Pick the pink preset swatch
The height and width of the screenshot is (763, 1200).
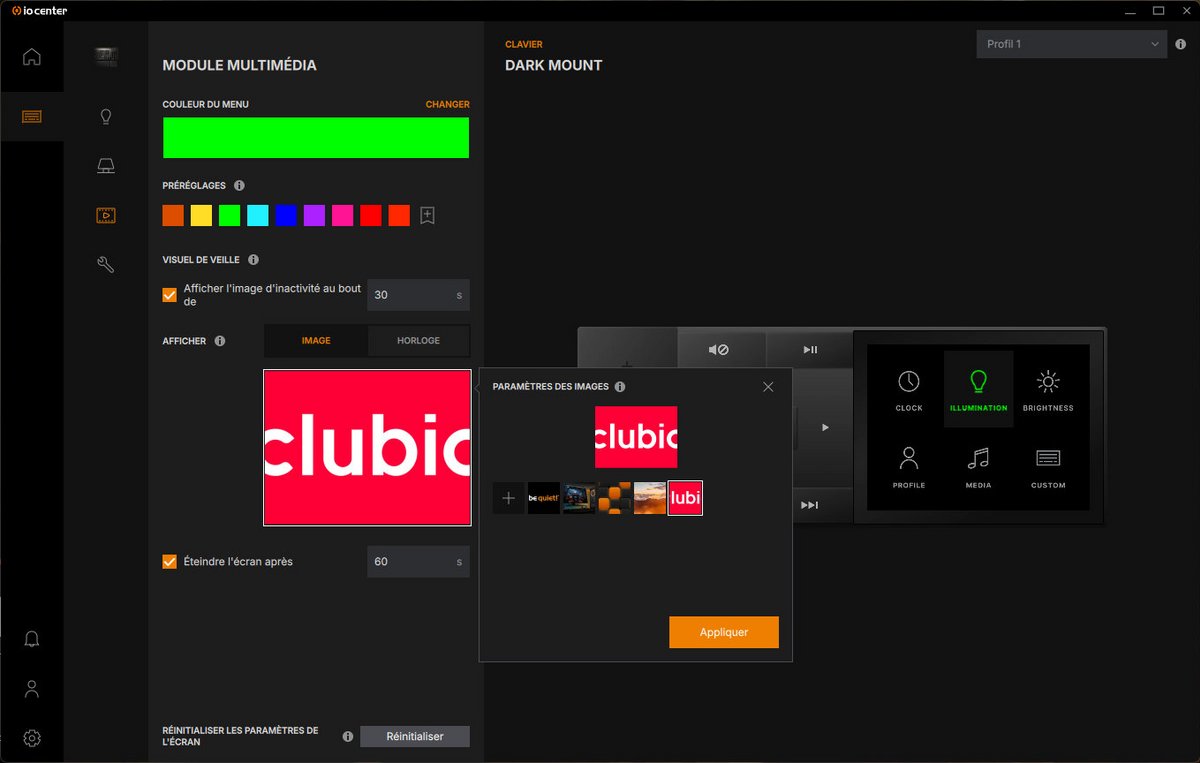click(x=343, y=215)
